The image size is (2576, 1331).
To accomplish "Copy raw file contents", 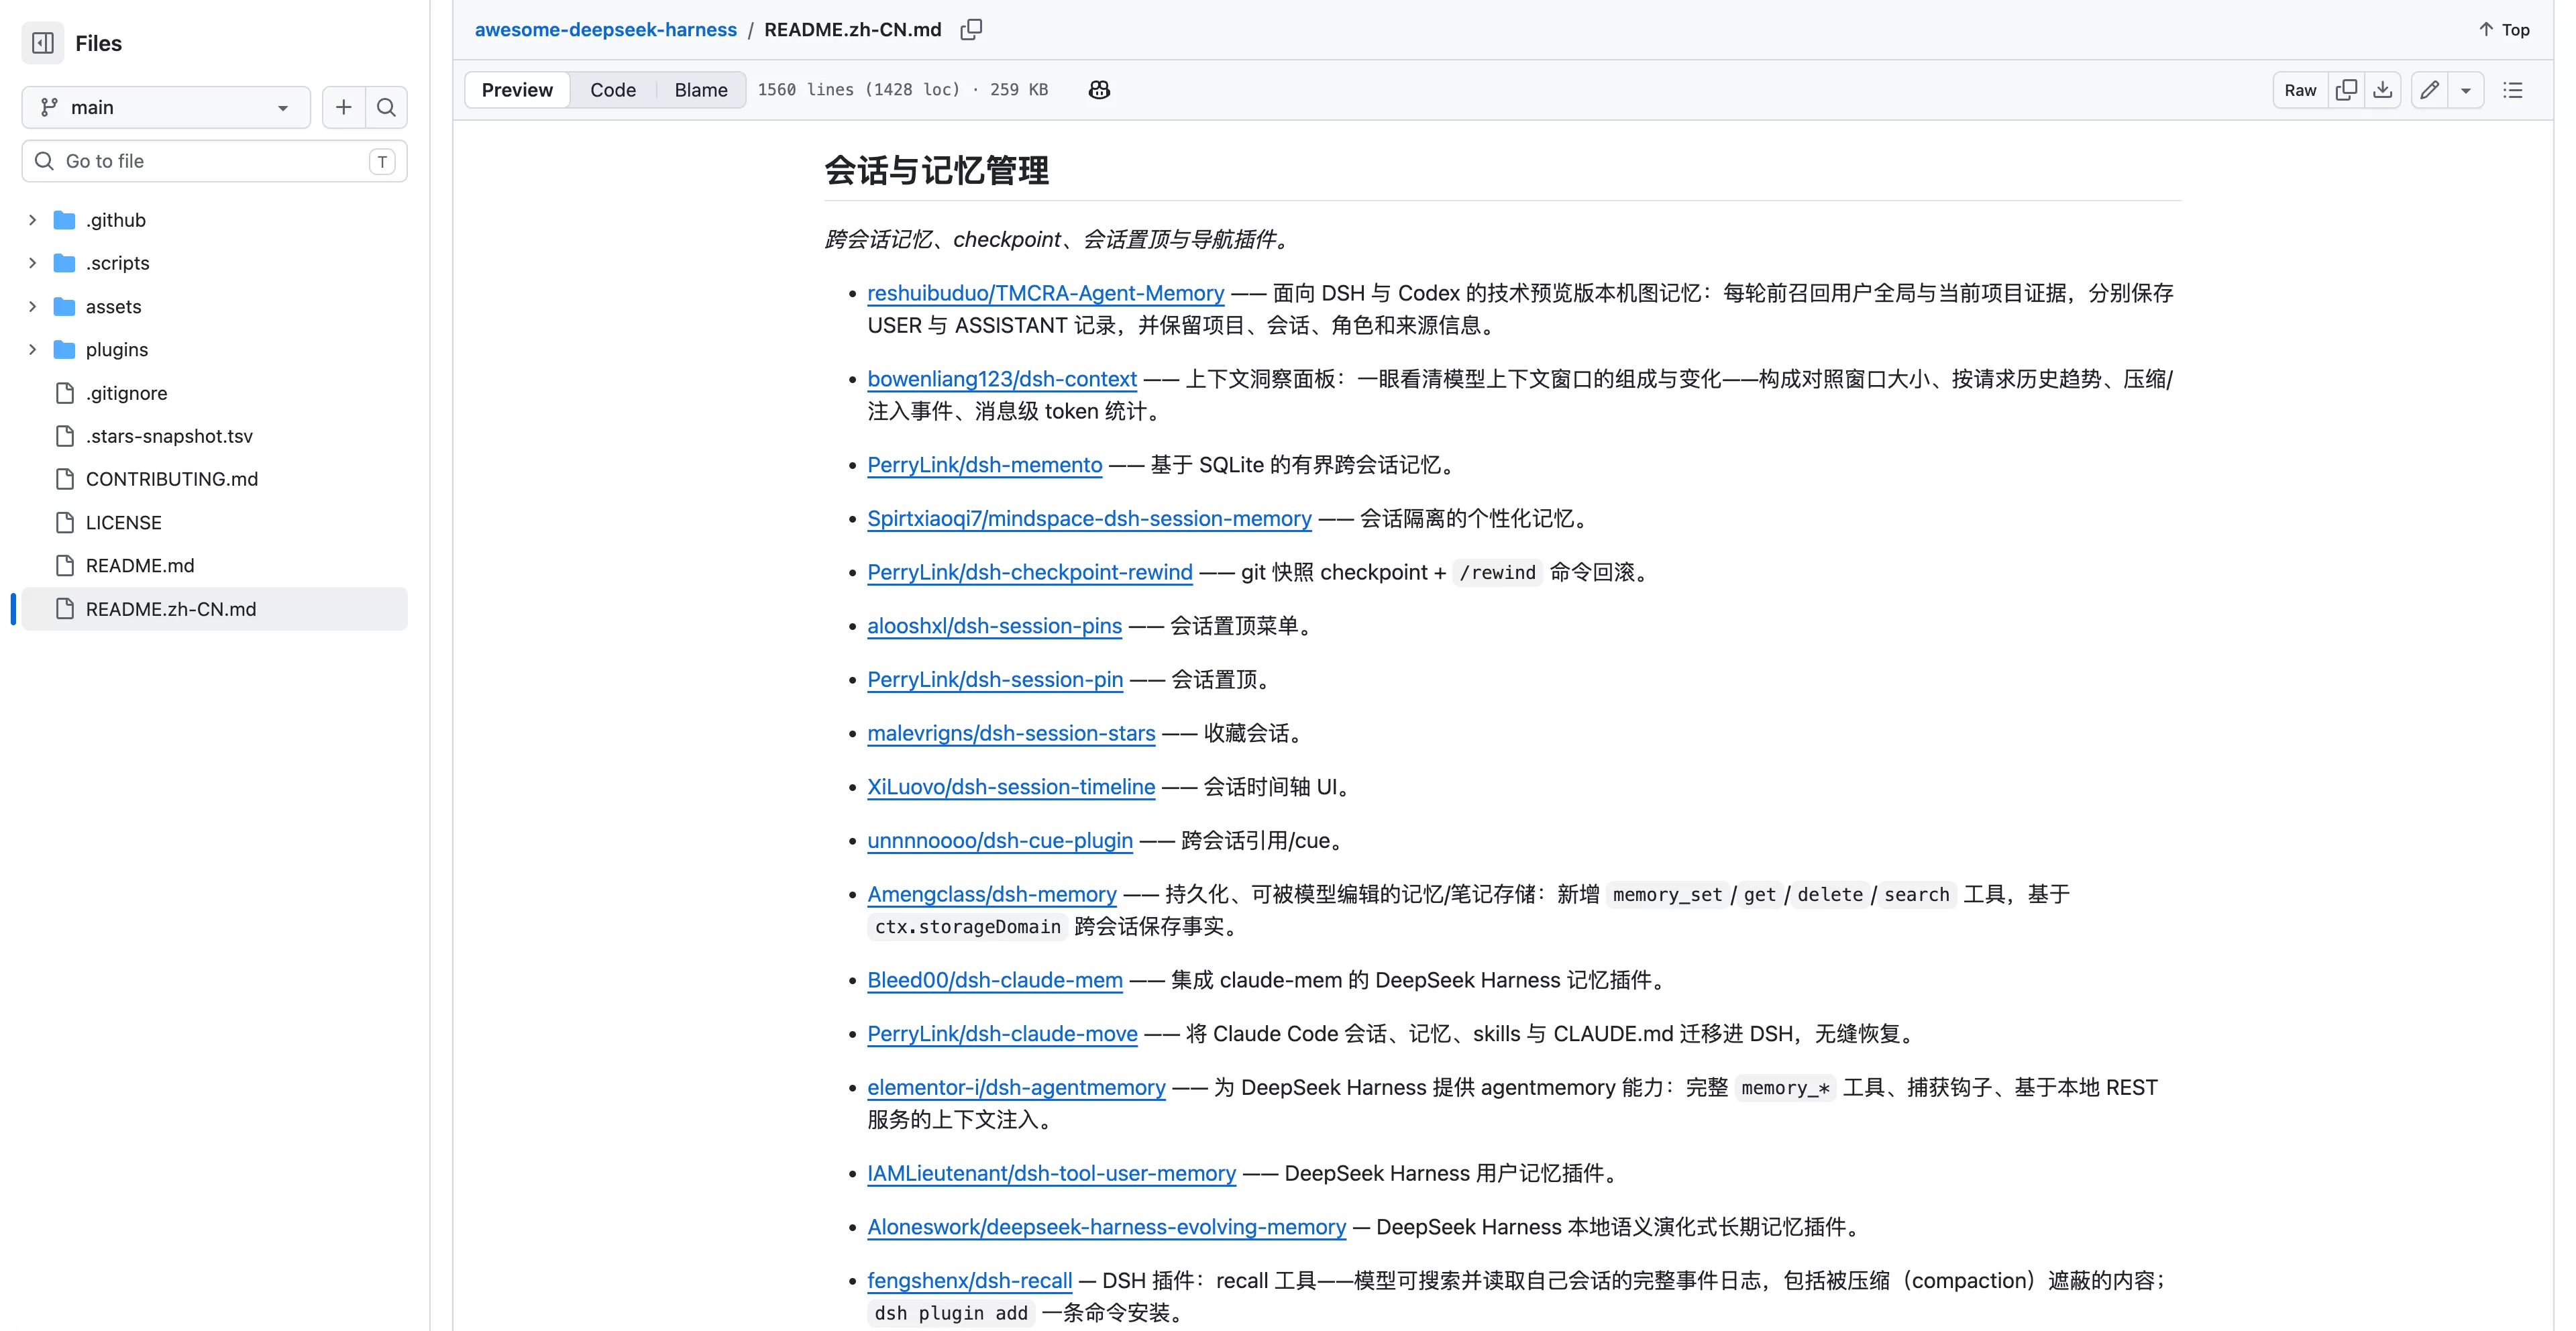I will (2346, 90).
